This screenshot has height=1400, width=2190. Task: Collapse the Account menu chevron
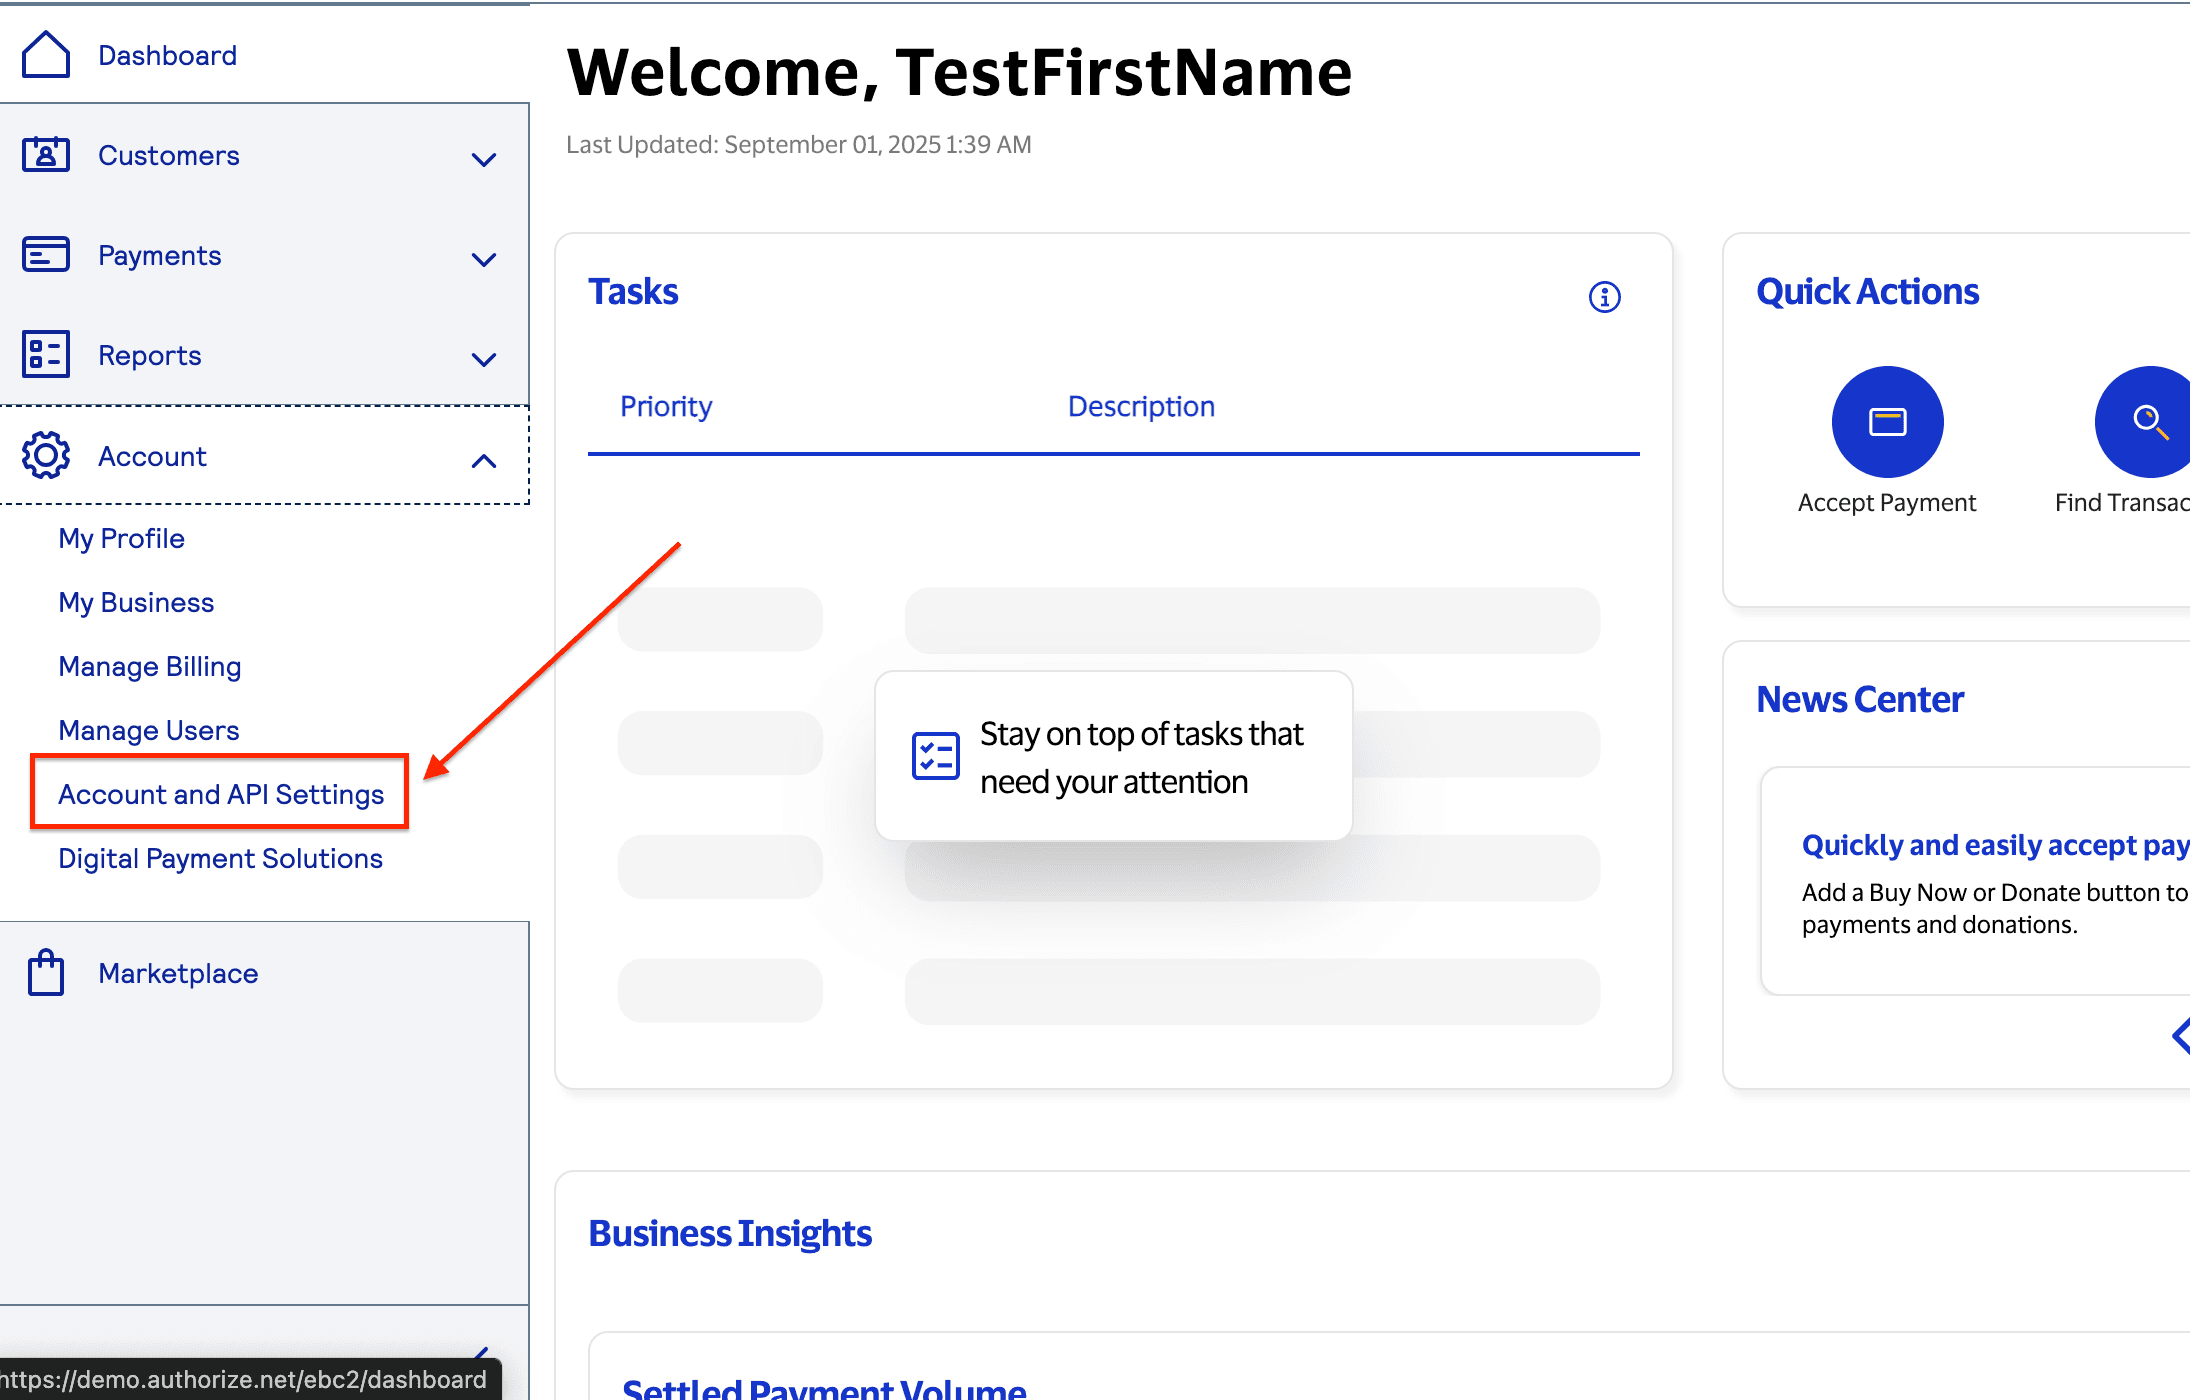tap(484, 461)
